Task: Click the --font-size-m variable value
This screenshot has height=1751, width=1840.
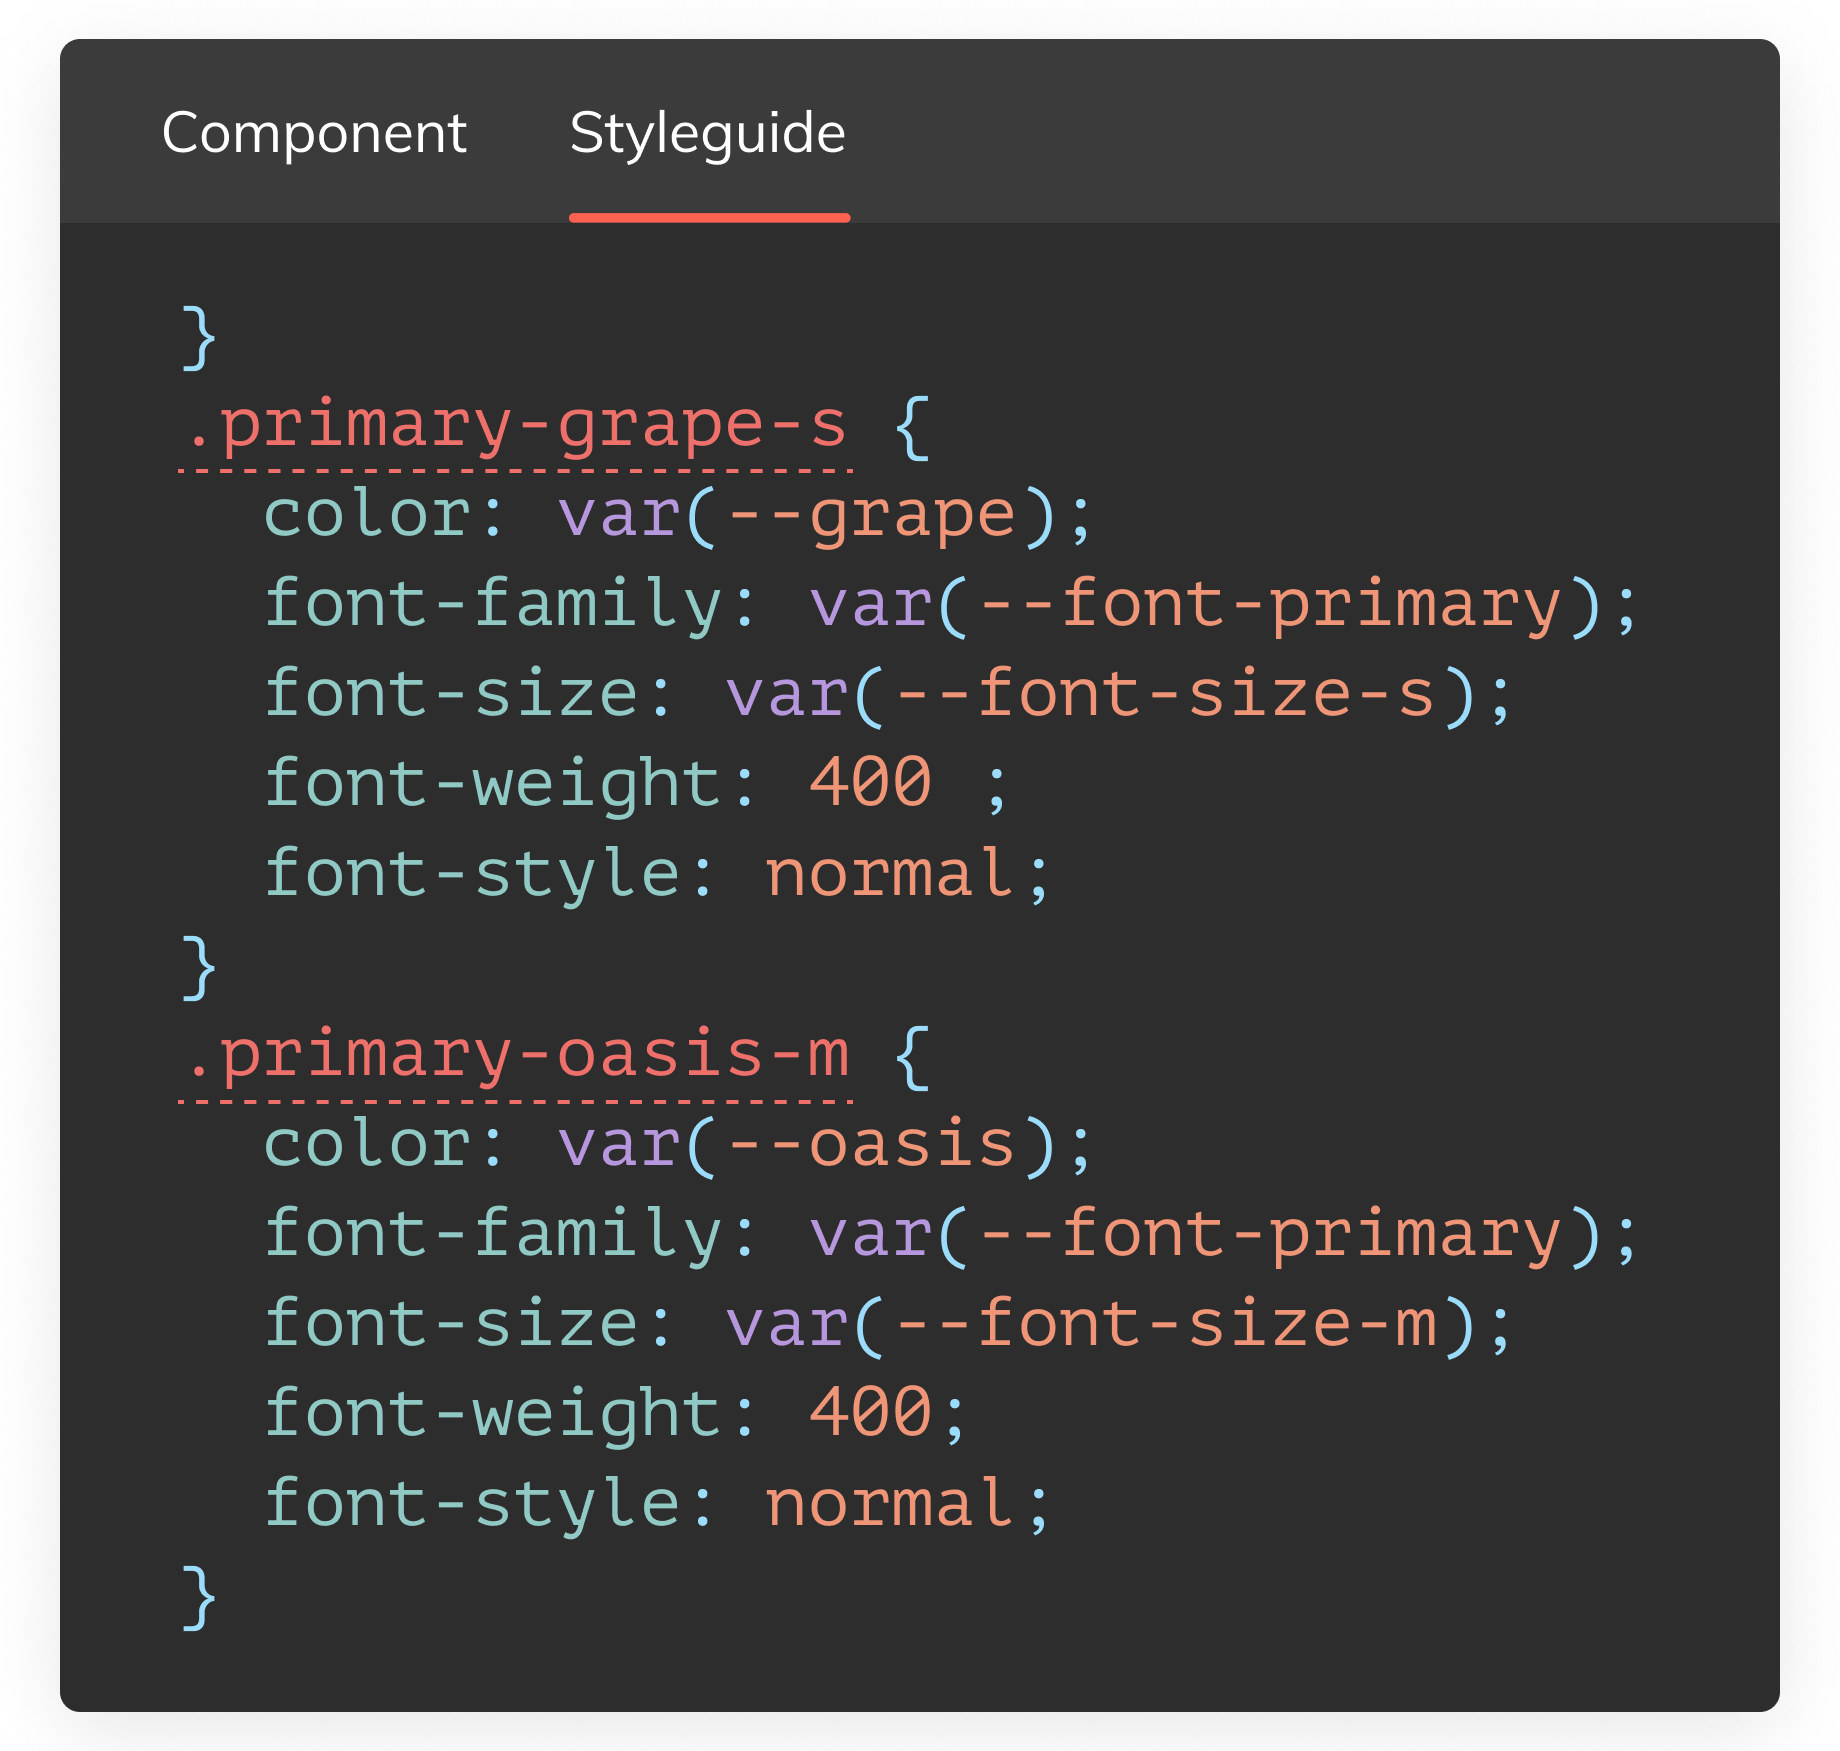Action: coord(1165,1325)
